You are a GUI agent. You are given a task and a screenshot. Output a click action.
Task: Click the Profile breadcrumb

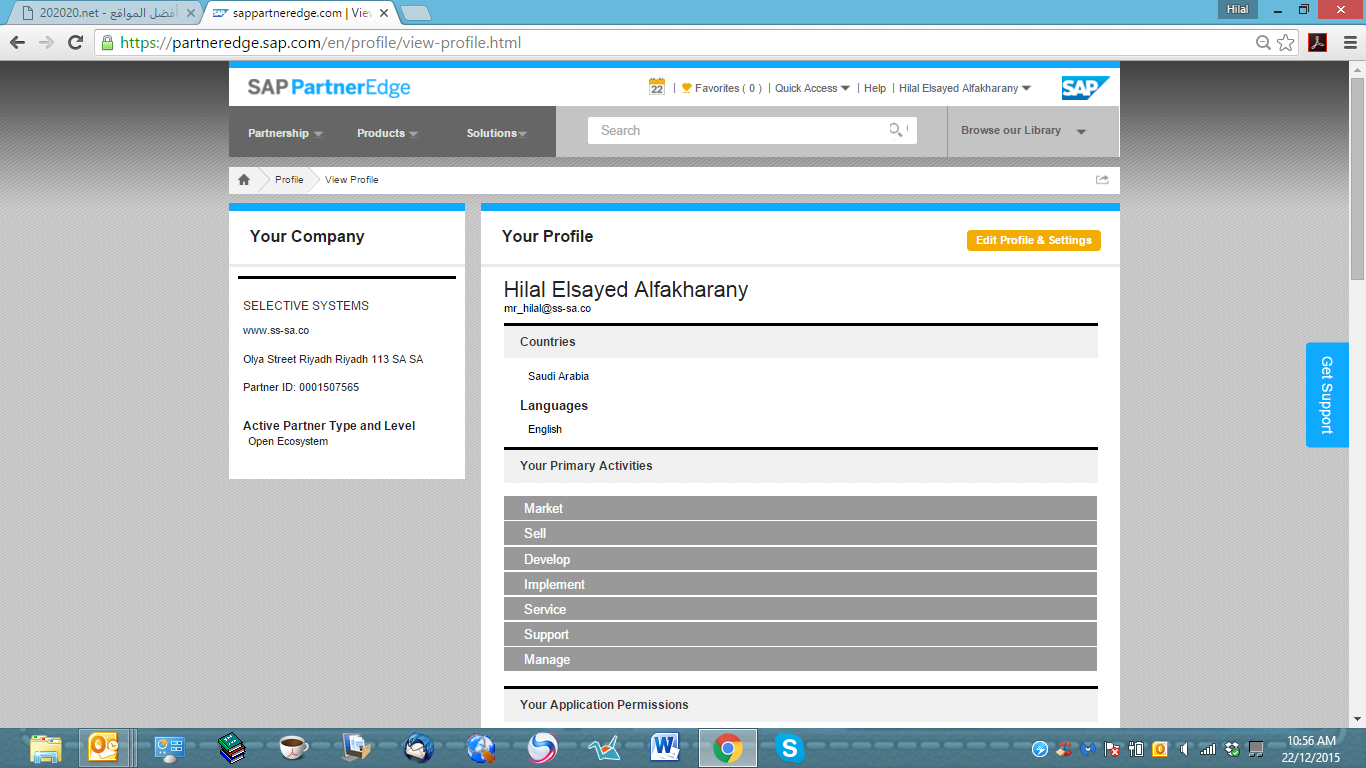tap(289, 180)
